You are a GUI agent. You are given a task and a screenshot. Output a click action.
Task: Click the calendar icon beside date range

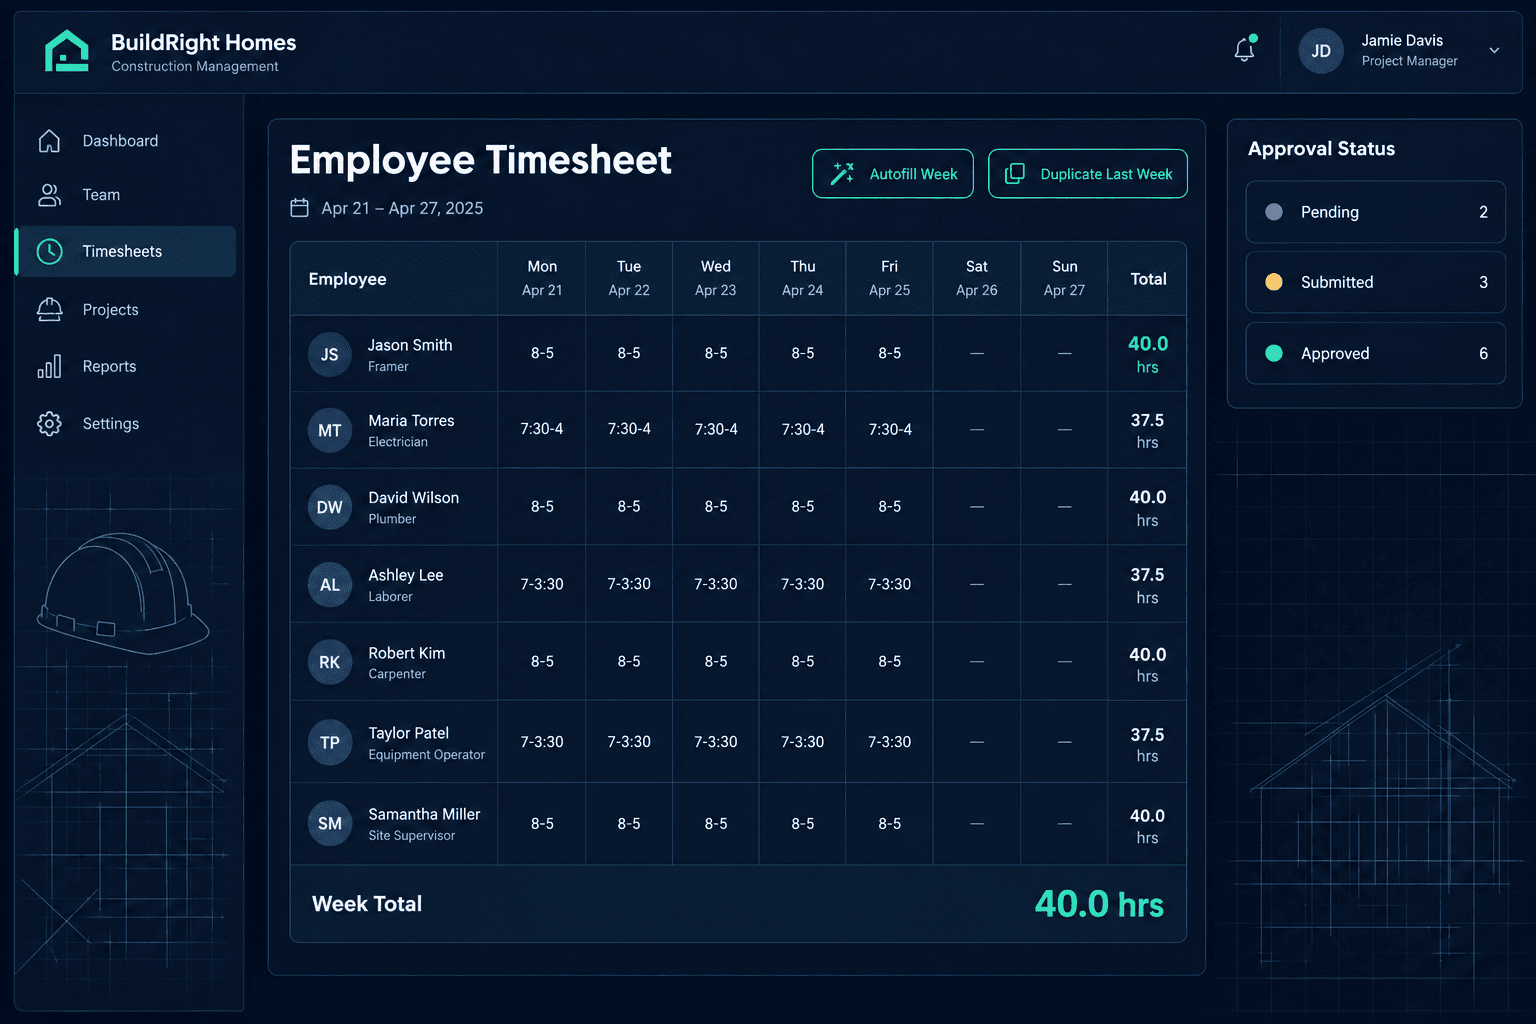tap(299, 208)
